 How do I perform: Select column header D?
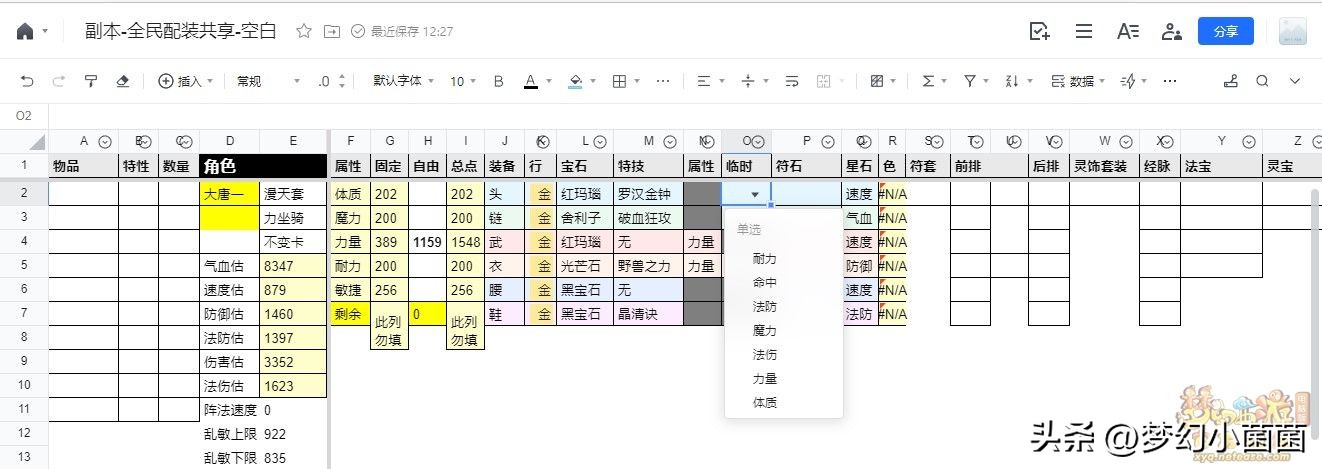coord(230,142)
